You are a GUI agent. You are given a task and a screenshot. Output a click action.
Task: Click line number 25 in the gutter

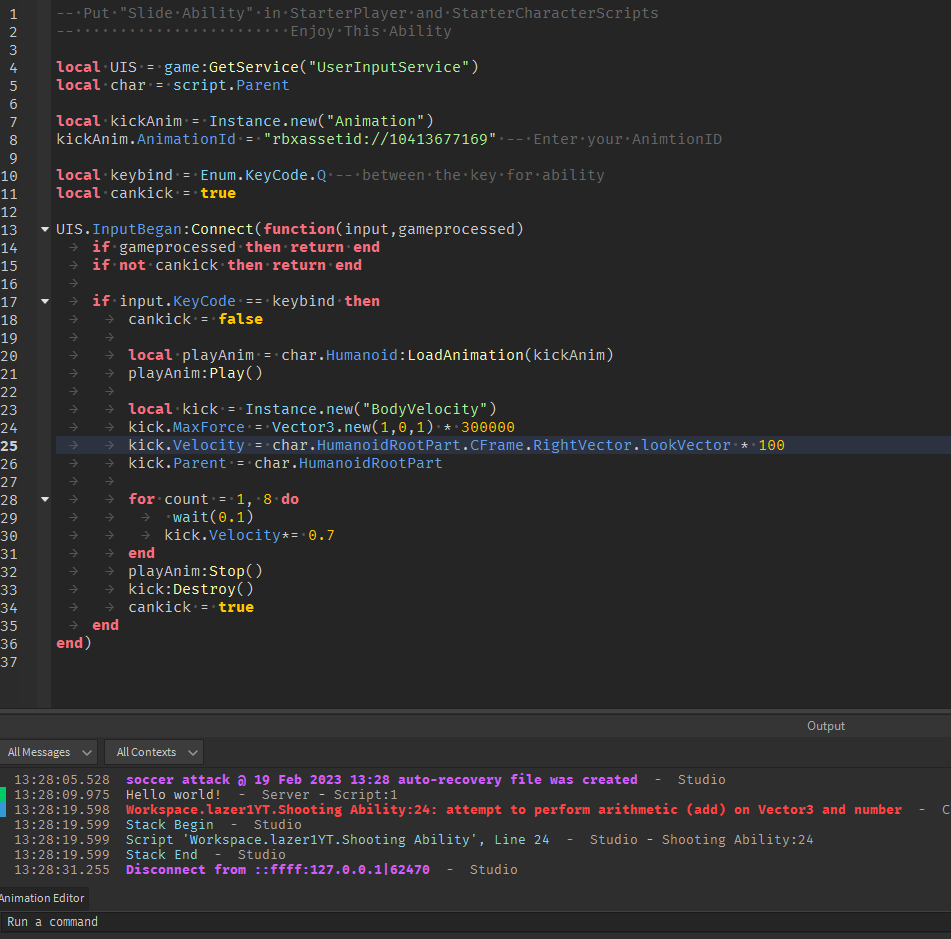point(9,446)
